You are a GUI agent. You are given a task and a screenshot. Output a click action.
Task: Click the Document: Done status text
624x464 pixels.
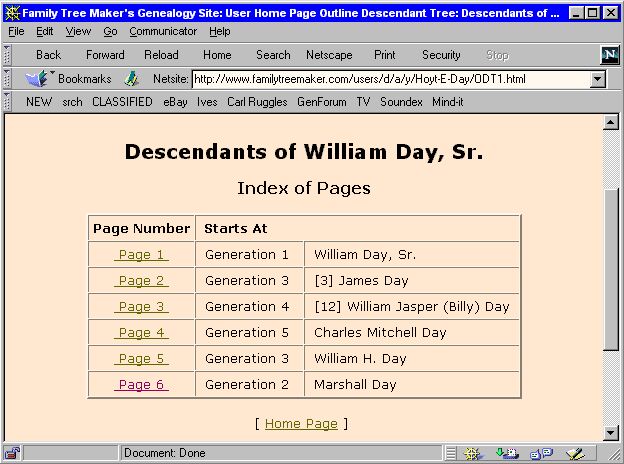coord(165,453)
